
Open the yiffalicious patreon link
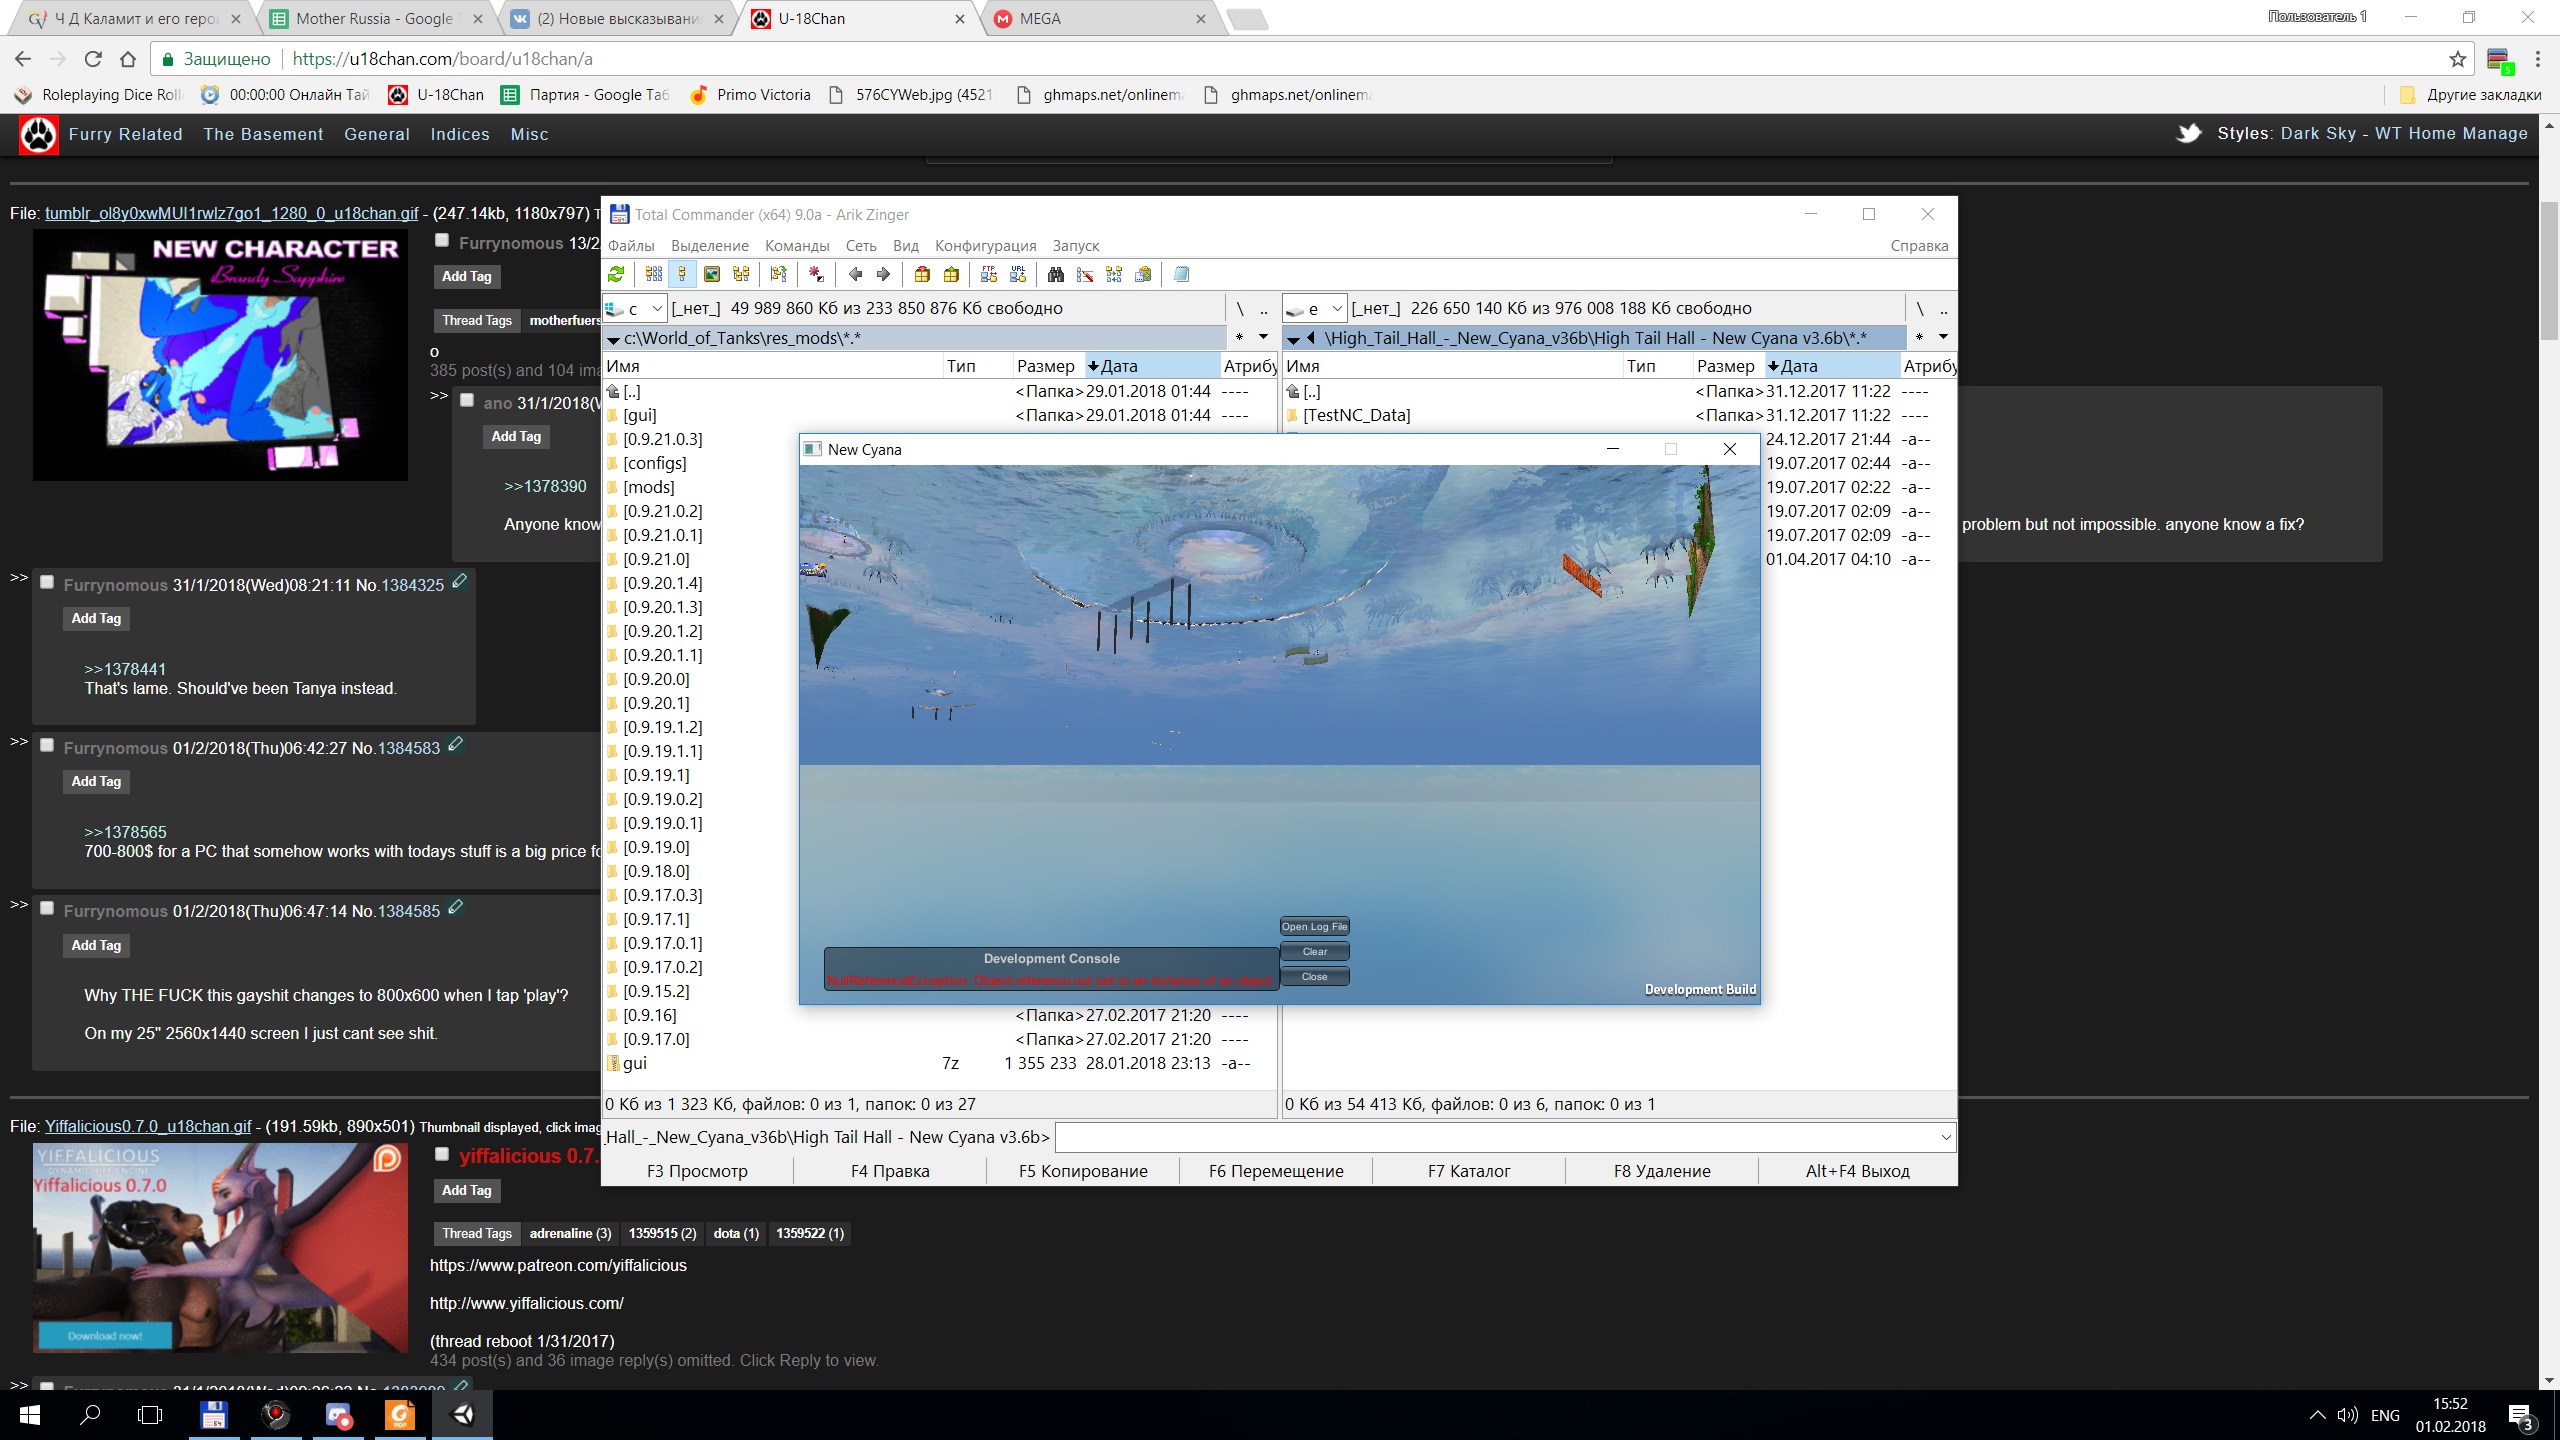tap(558, 1265)
